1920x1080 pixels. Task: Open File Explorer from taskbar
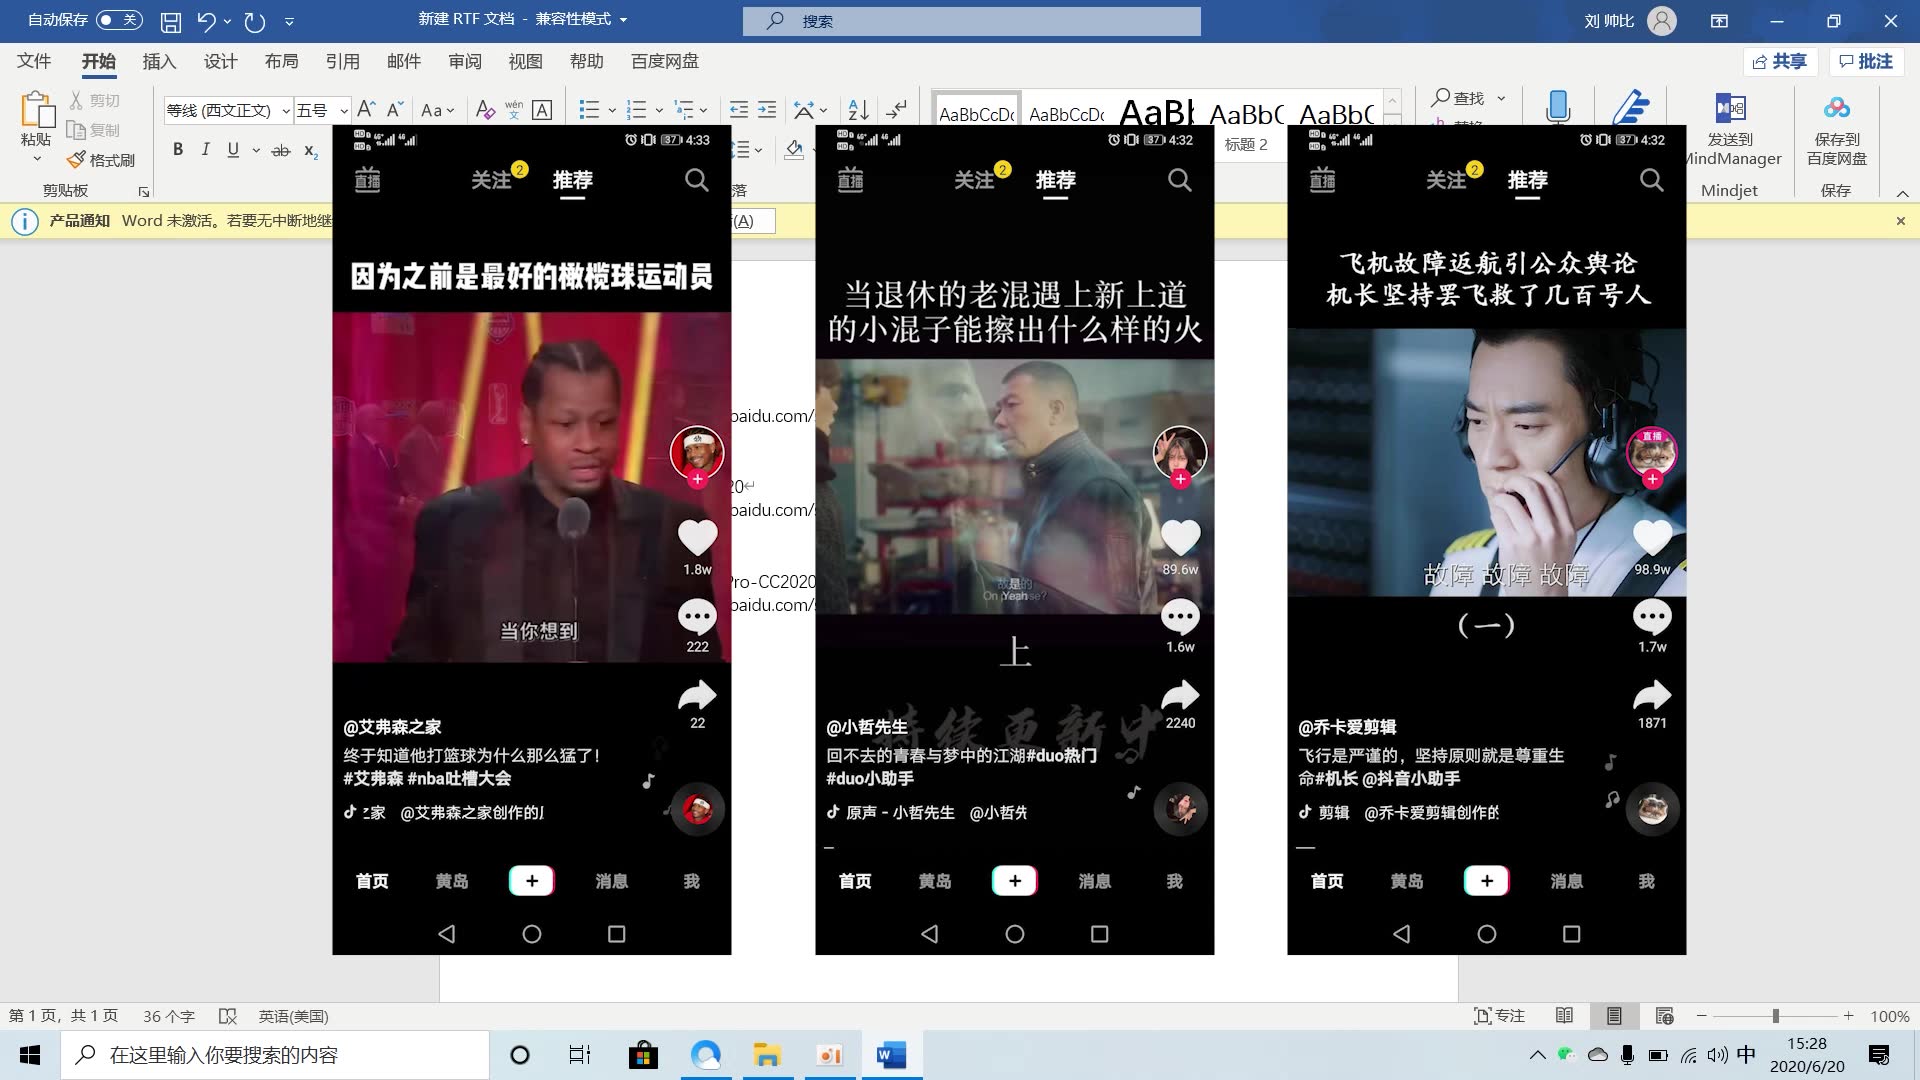pos(767,1055)
